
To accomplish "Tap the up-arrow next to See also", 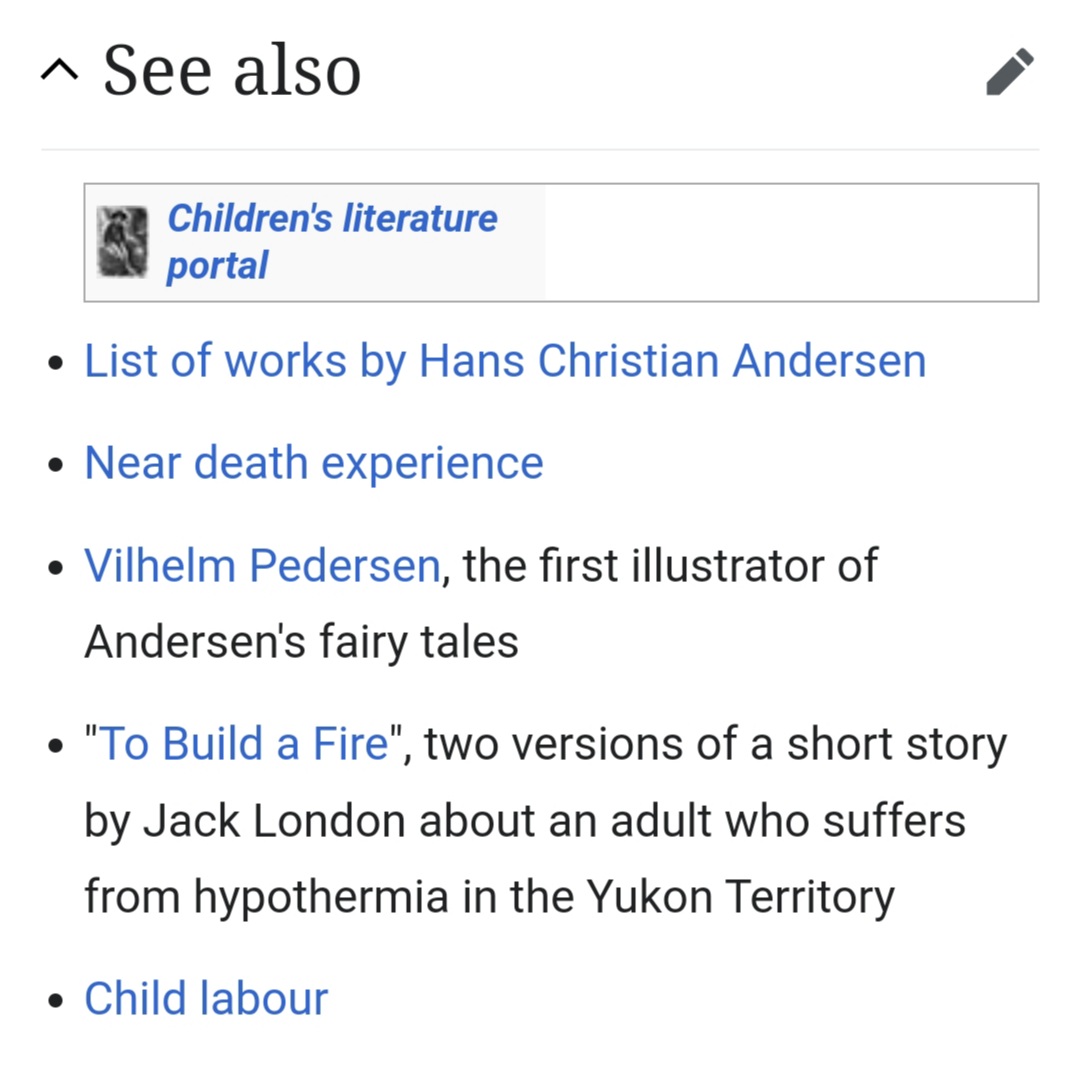I will (59, 70).
